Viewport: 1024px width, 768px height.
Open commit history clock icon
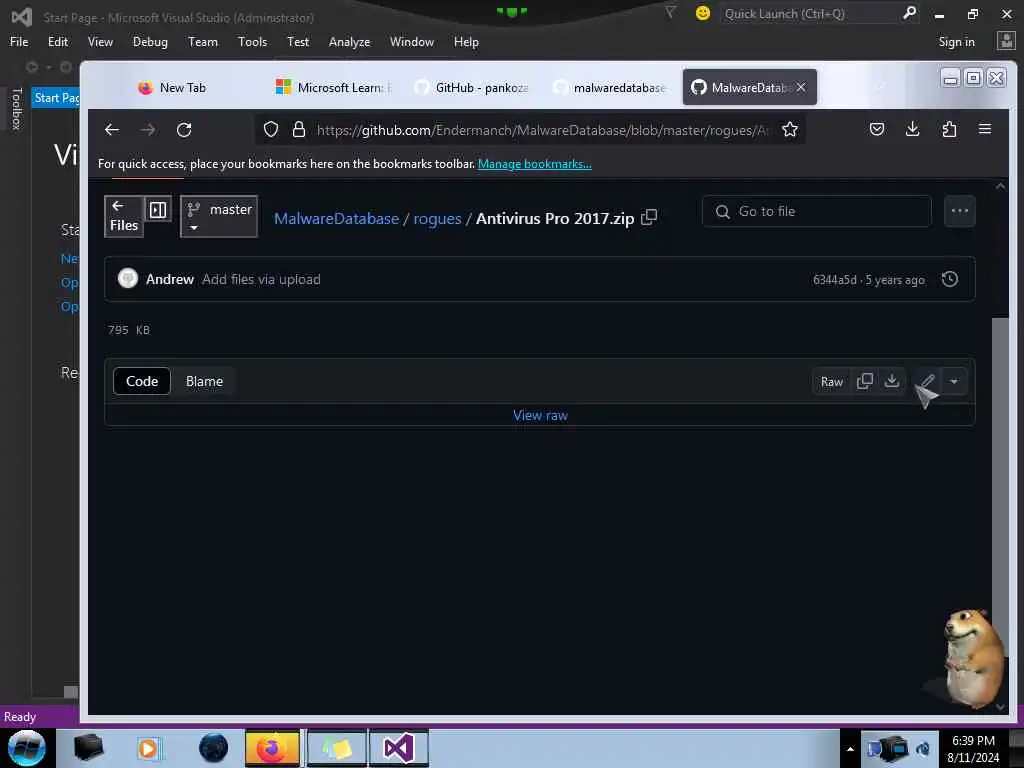[x=950, y=280]
